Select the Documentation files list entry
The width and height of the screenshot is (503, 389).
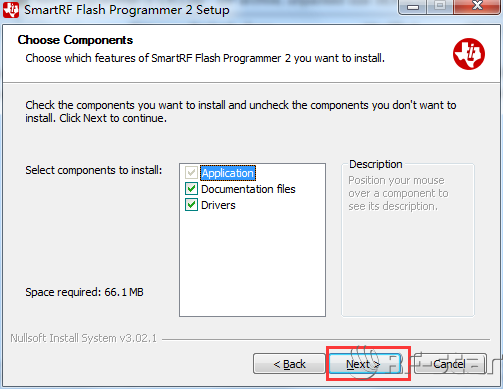tap(248, 189)
